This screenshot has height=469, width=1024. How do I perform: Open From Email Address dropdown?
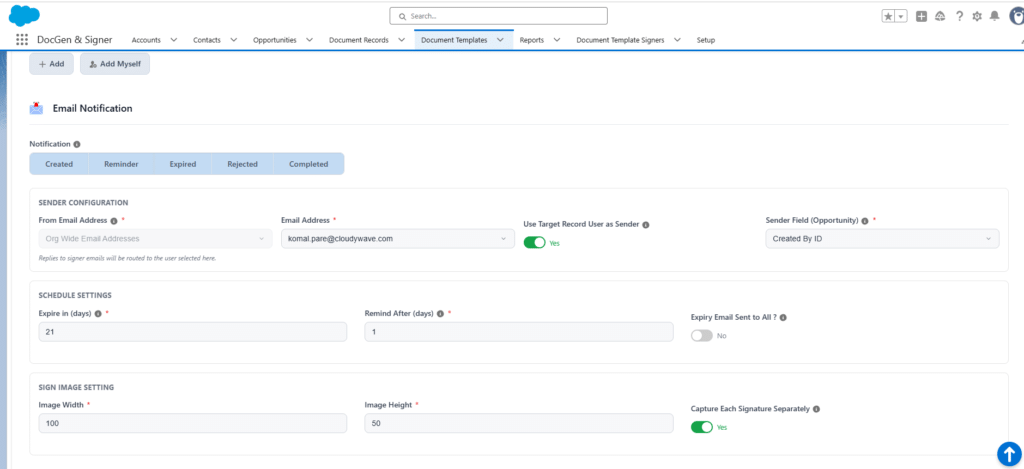tap(155, 238)
